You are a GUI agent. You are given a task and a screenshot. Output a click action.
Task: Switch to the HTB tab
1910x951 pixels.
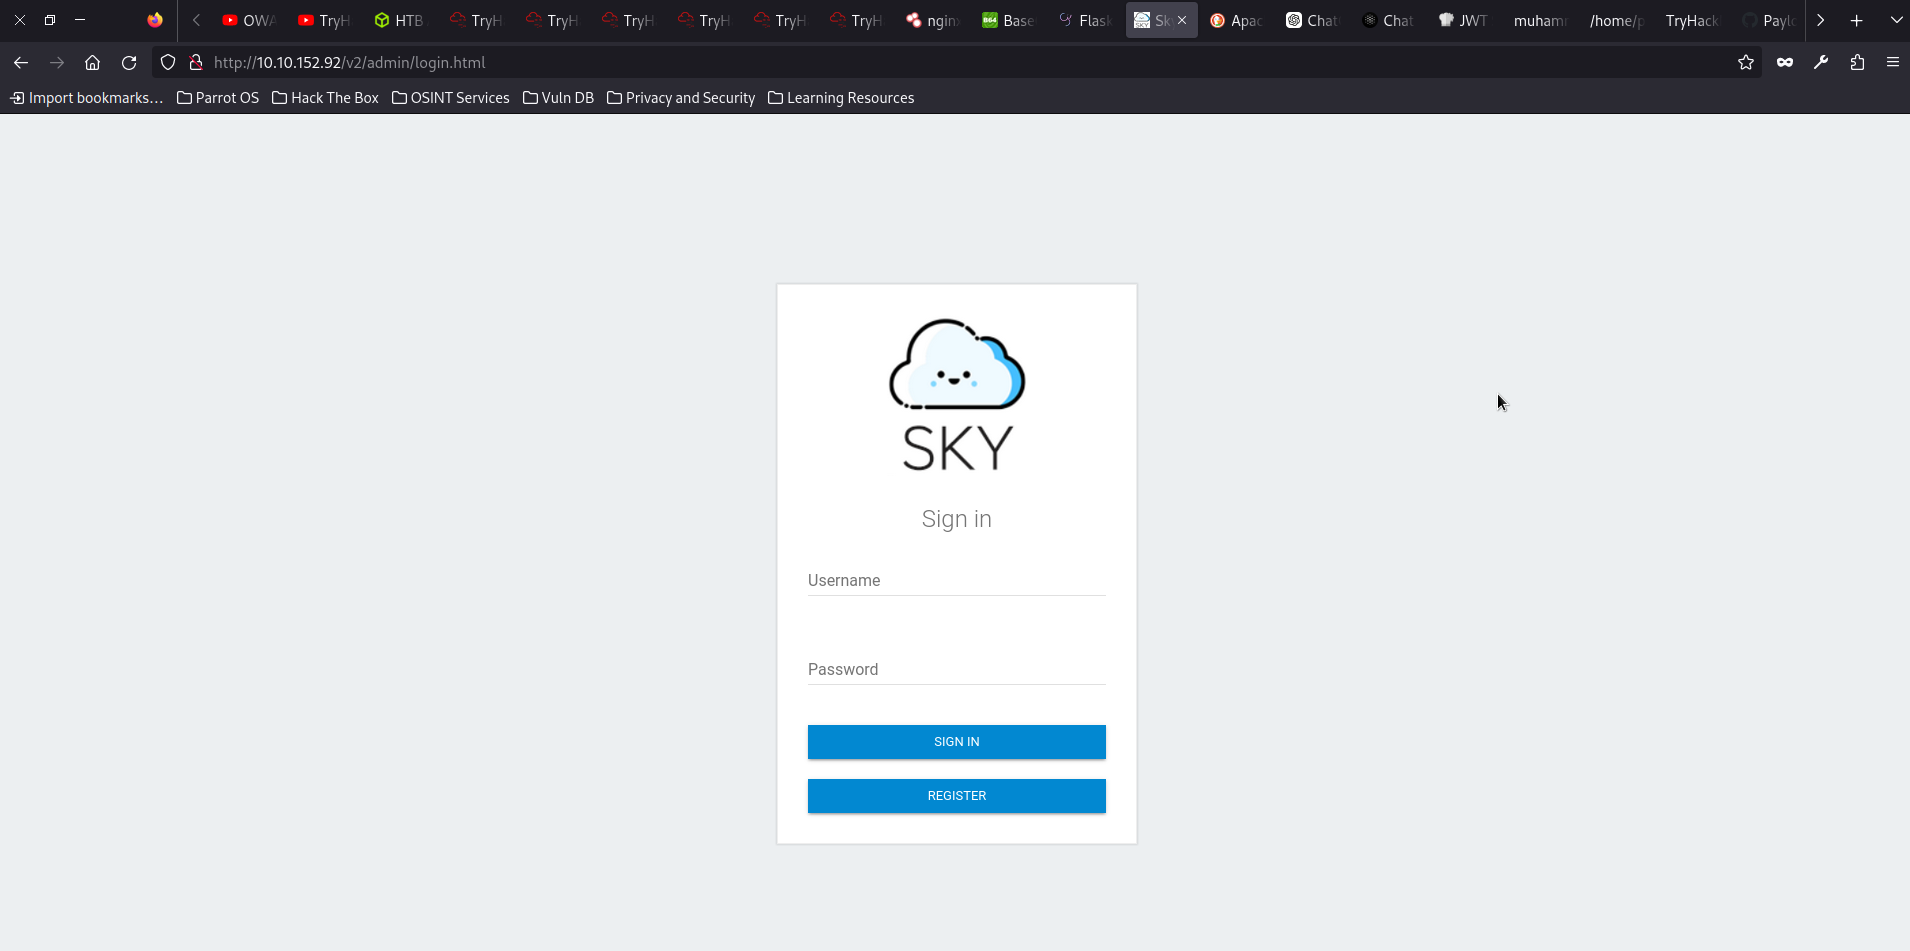400,20
